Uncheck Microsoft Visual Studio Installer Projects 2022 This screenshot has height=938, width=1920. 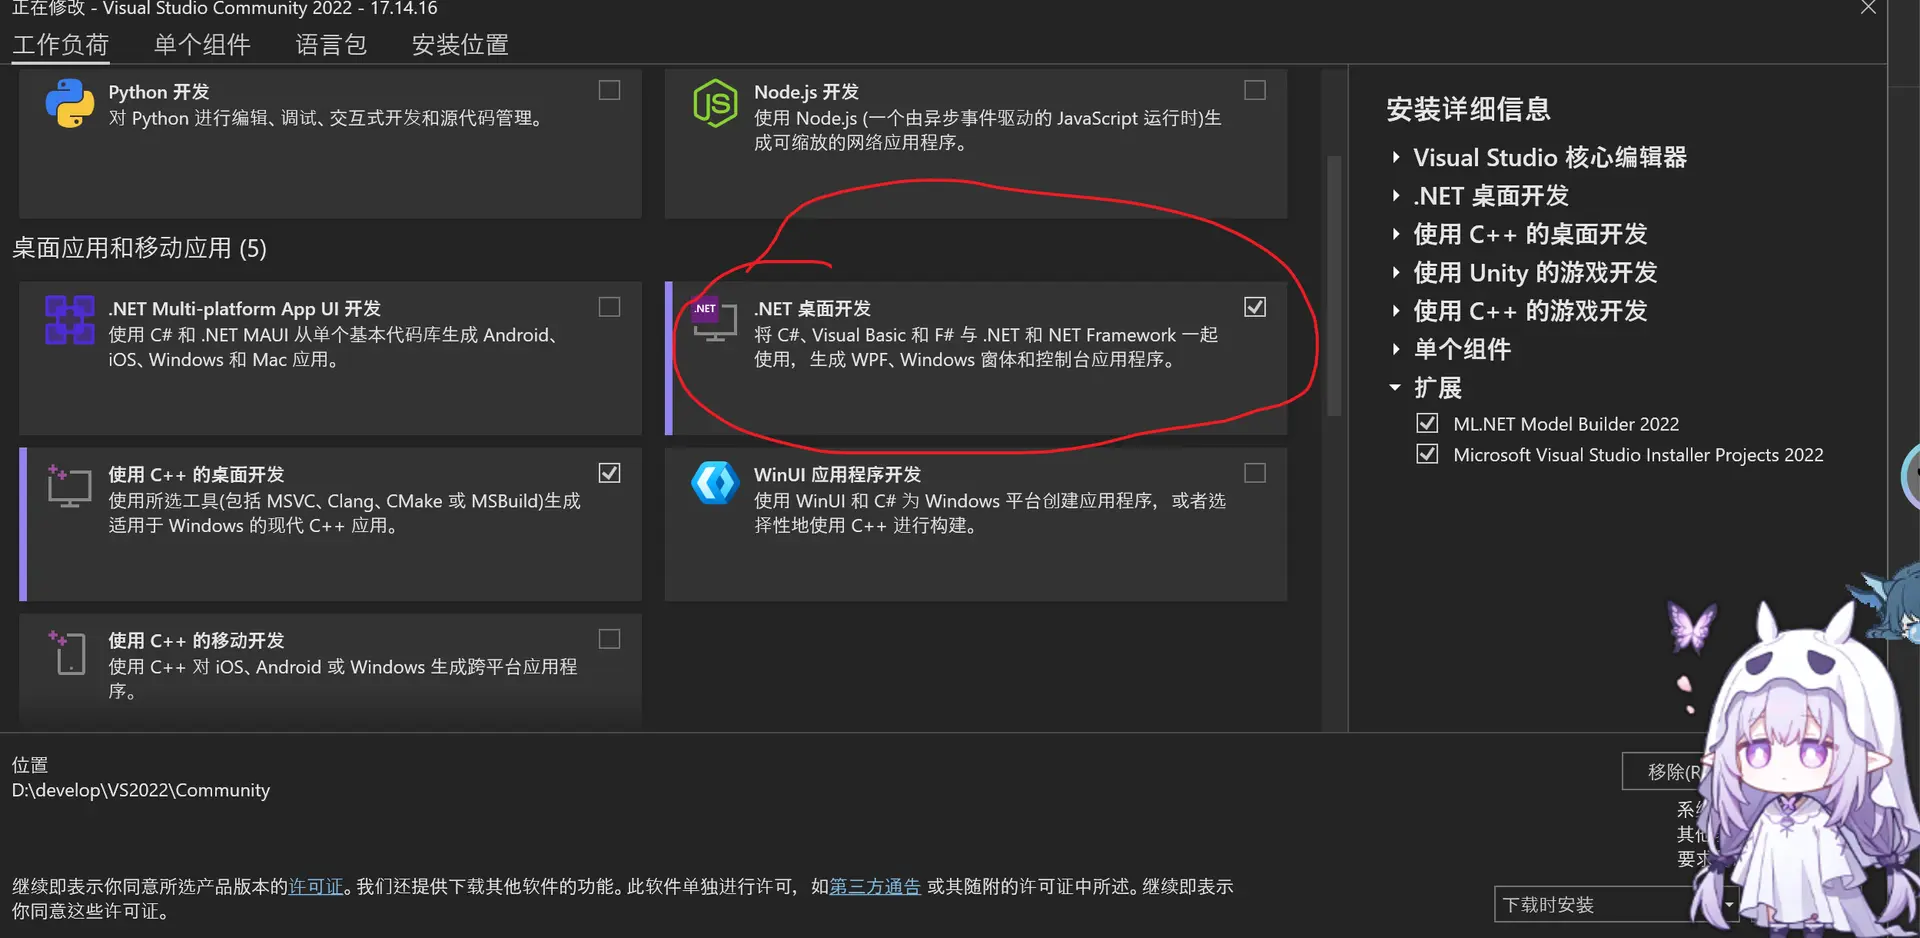1427,454
